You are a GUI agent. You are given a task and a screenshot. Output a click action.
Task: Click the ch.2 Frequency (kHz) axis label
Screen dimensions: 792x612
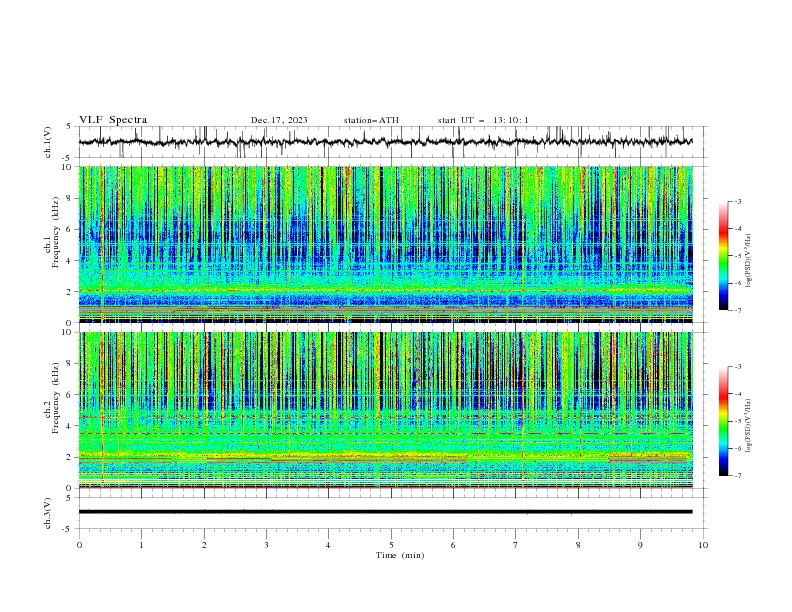point(52,398)
